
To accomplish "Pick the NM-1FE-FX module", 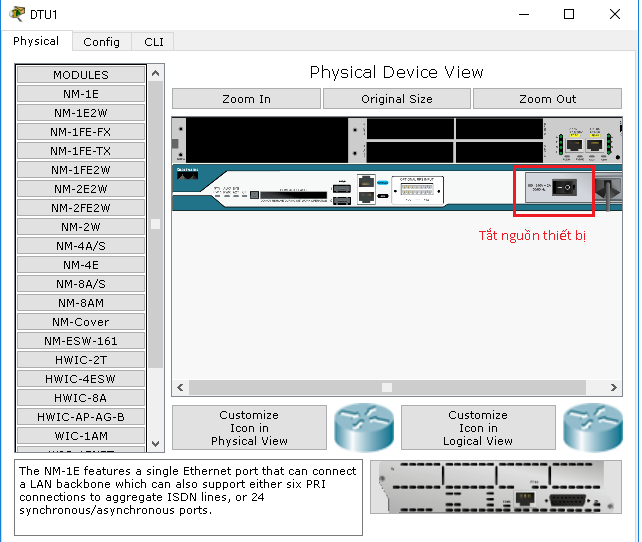I will point(81,132).
